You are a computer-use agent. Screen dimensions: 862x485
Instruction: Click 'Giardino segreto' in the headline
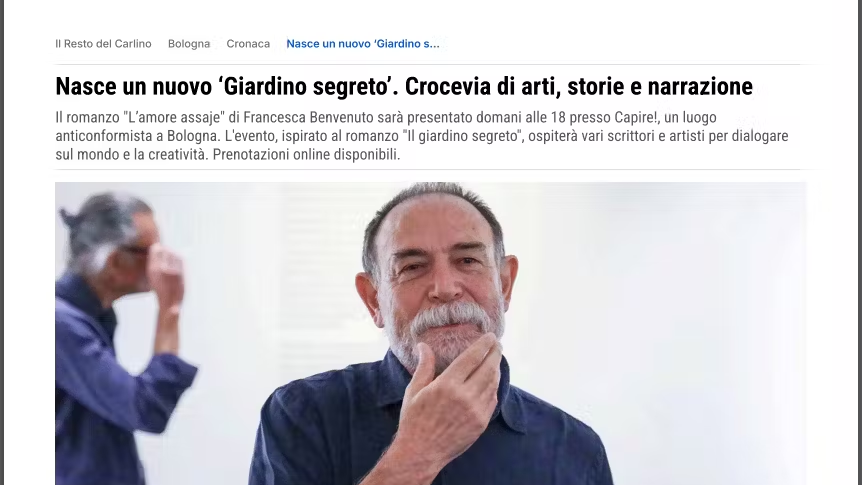point(307,86)
